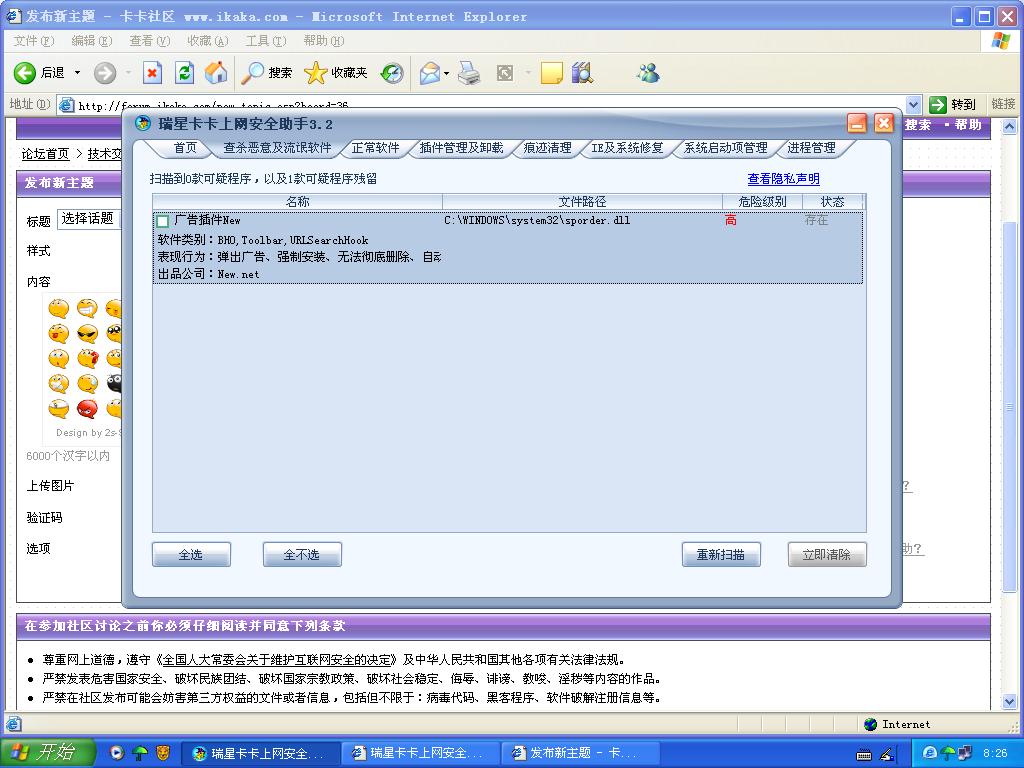Image resolution: width=1024 pixels, height=768 pixels.
Task: Switch to taskbar item 发布新主题
Action: tap(579, 753)
